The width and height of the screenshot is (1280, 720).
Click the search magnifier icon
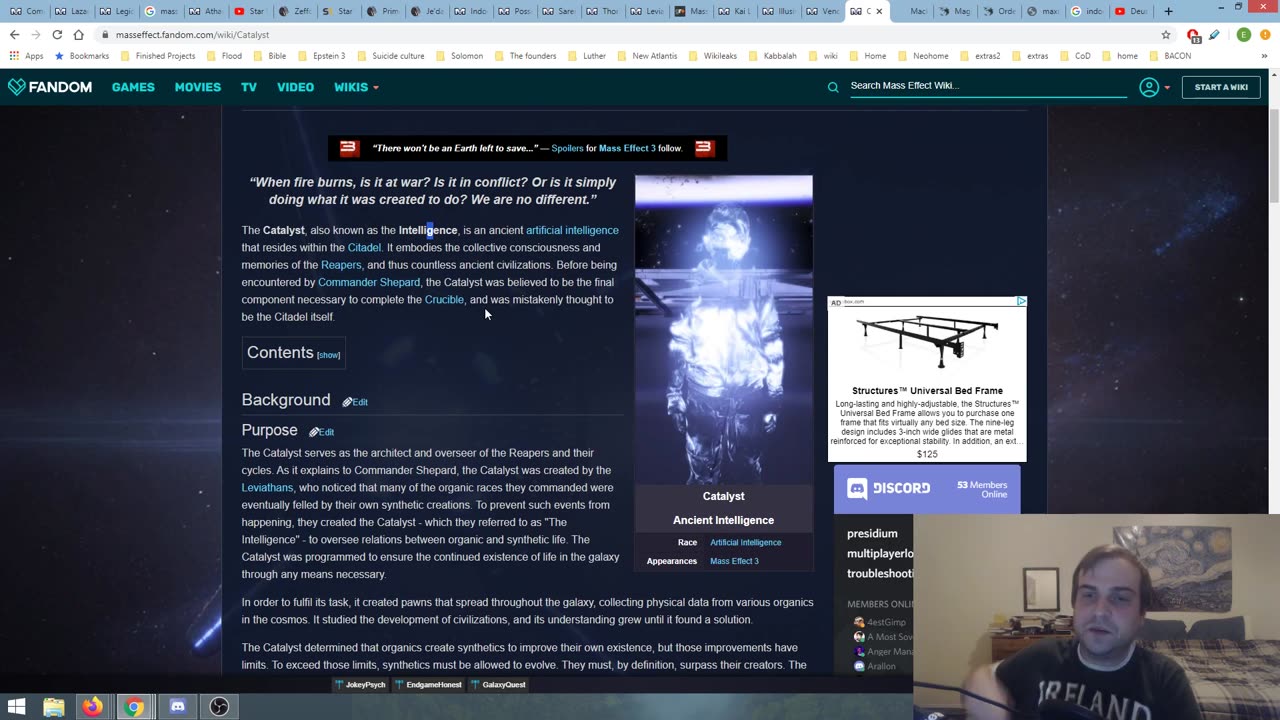[833, 87]
